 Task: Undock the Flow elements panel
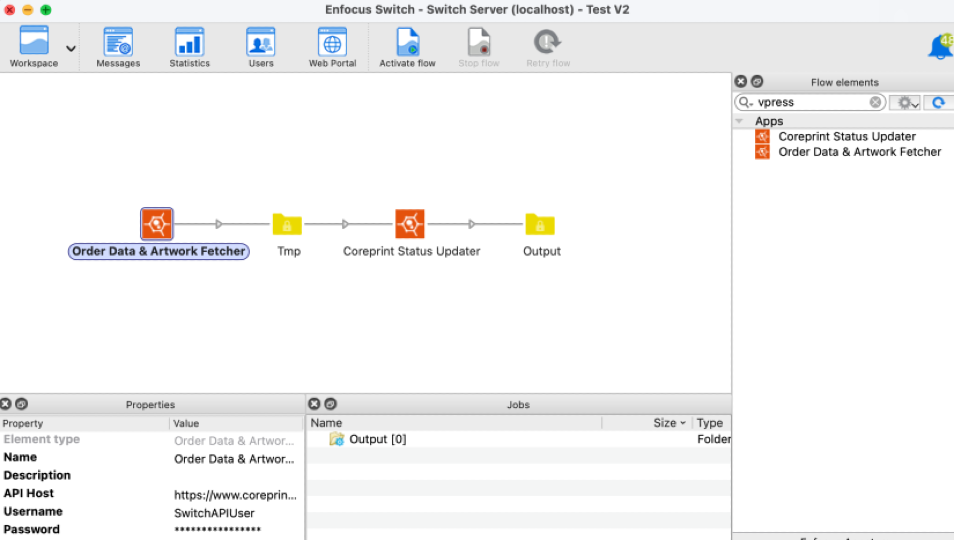757,81
